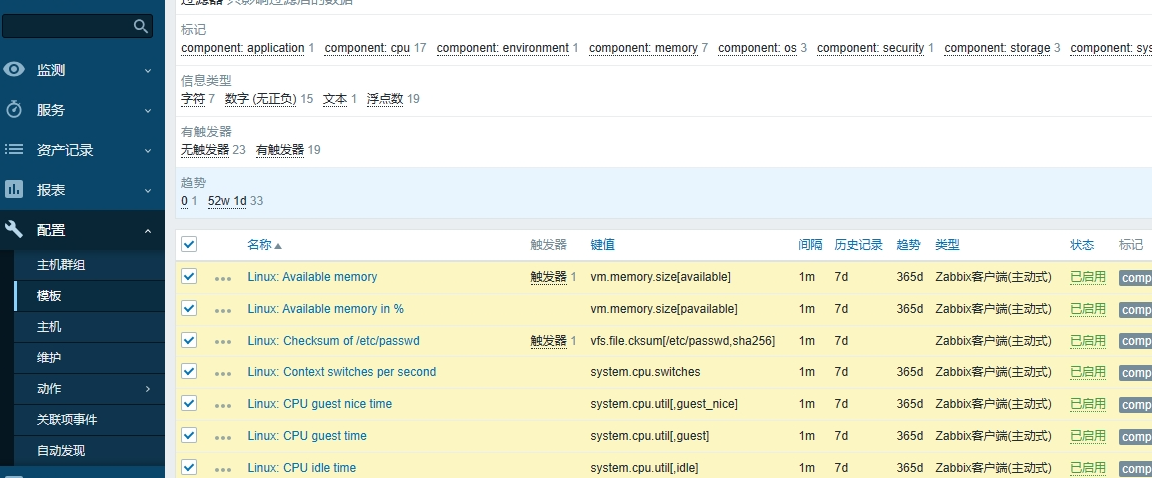The height and width of the screenshot is (478, 1152).
Task: Click the stopwatch icon beside 服务
Action: [x=14, y=110]
